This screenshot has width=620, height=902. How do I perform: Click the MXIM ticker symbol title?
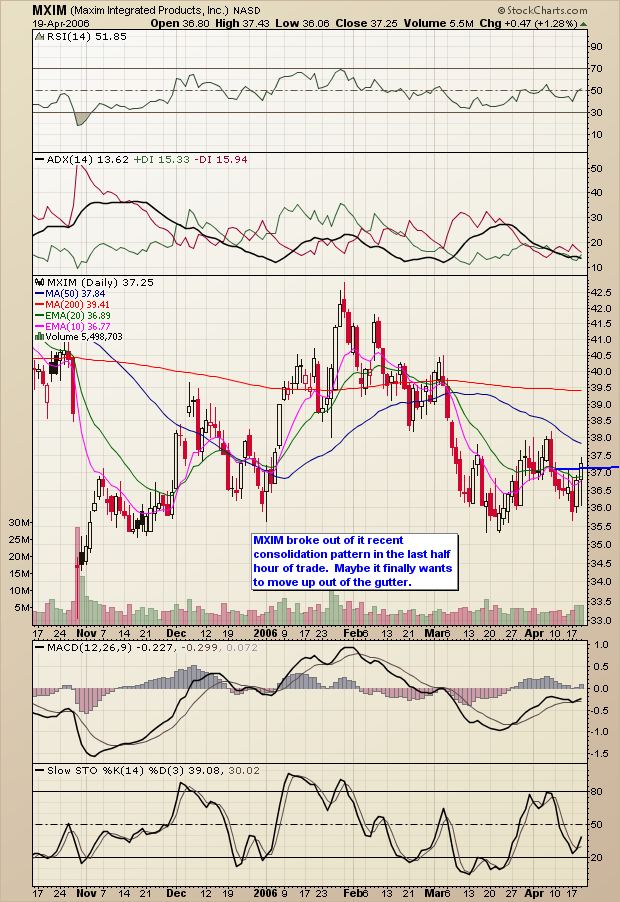pyautogui.click(x=49, y=10)
